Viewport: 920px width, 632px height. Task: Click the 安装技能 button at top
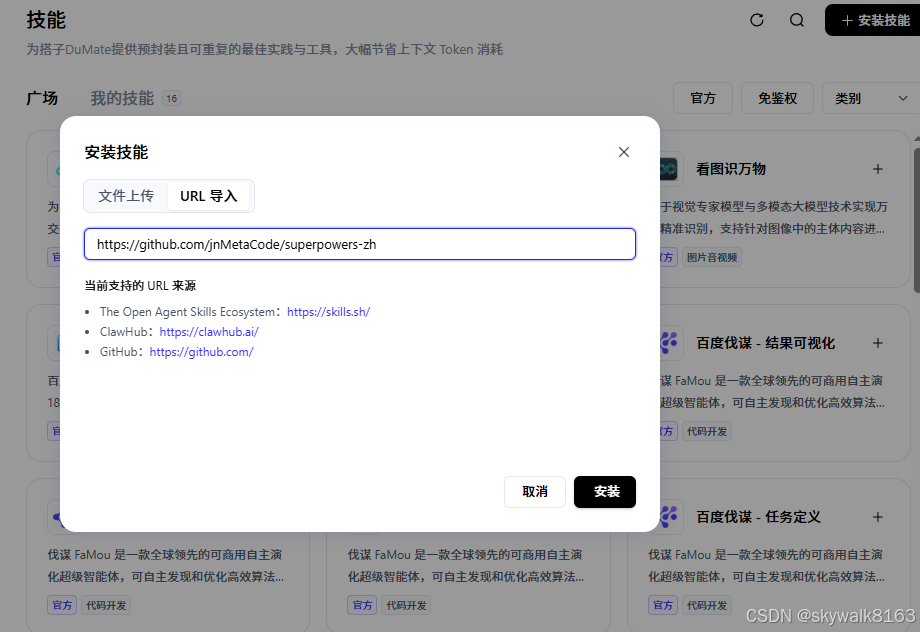(874, 20)
